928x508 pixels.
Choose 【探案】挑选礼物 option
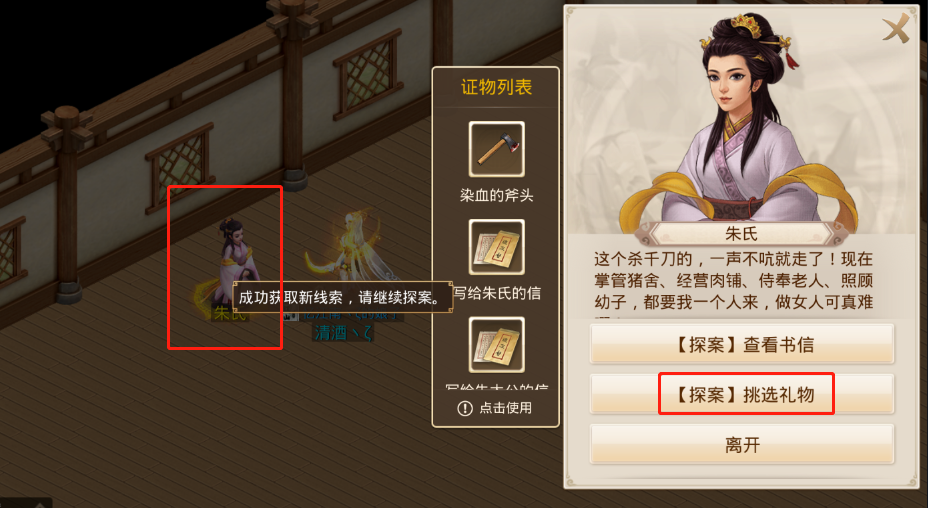[x=742, y=394]
